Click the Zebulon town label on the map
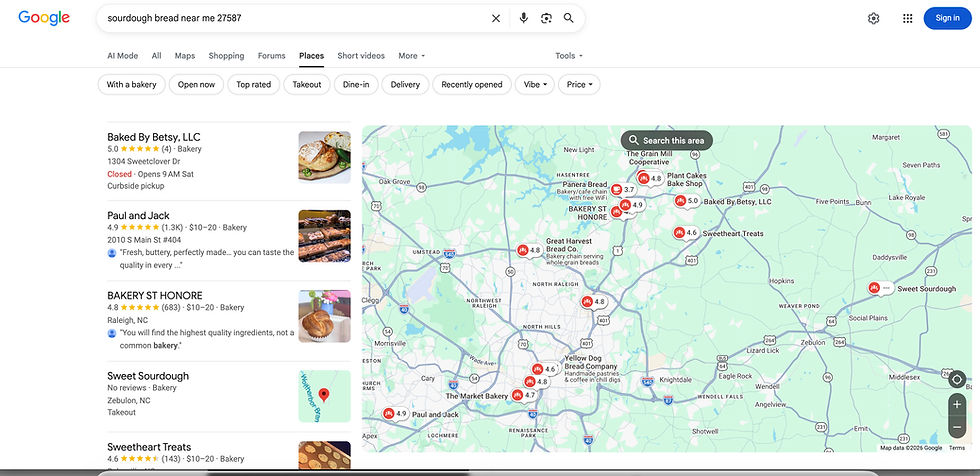The image size is (980, 476). click(813, 342)
